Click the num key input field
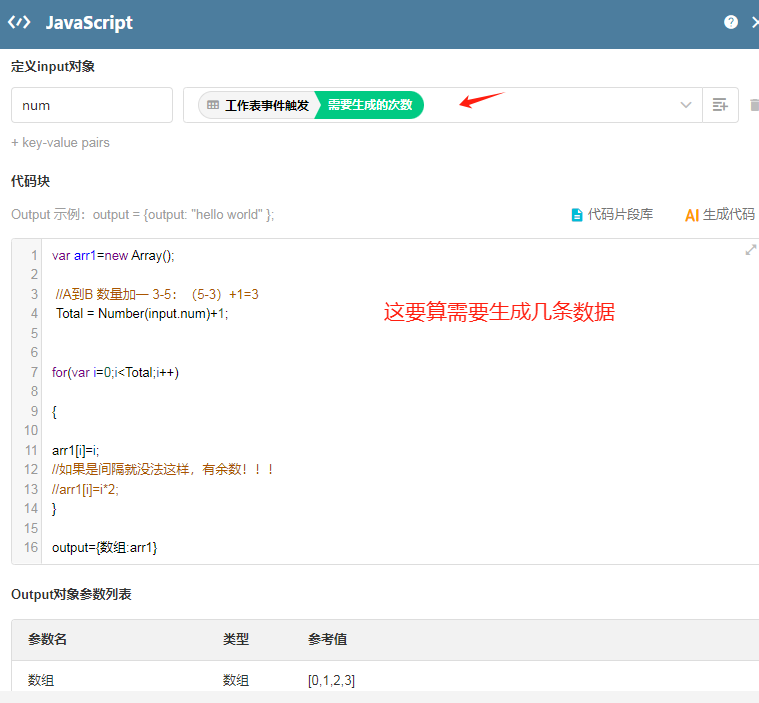 pos(92,105)
